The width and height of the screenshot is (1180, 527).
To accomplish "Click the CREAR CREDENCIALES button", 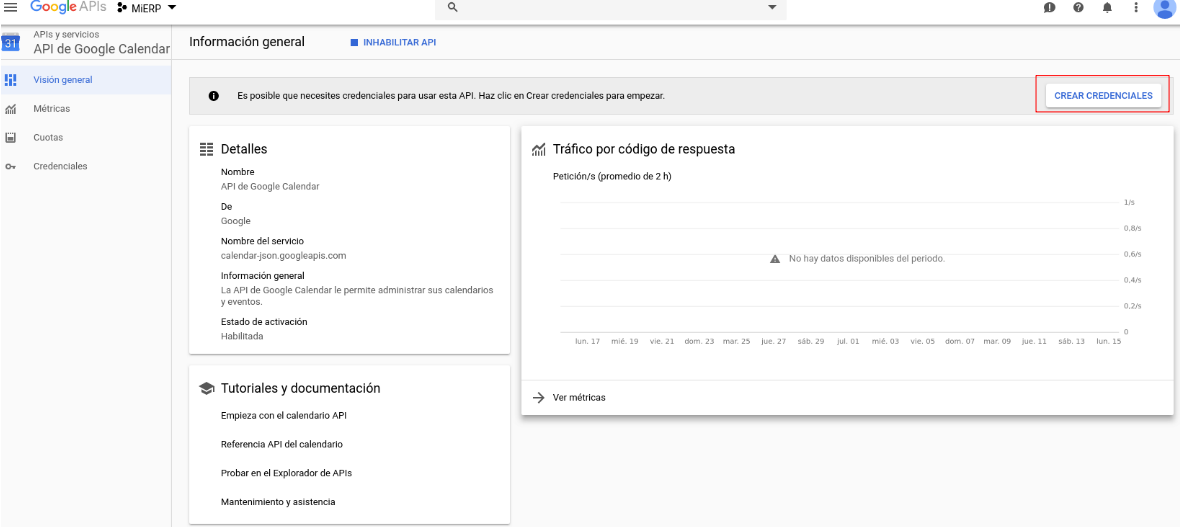I will pos(1102,96).
